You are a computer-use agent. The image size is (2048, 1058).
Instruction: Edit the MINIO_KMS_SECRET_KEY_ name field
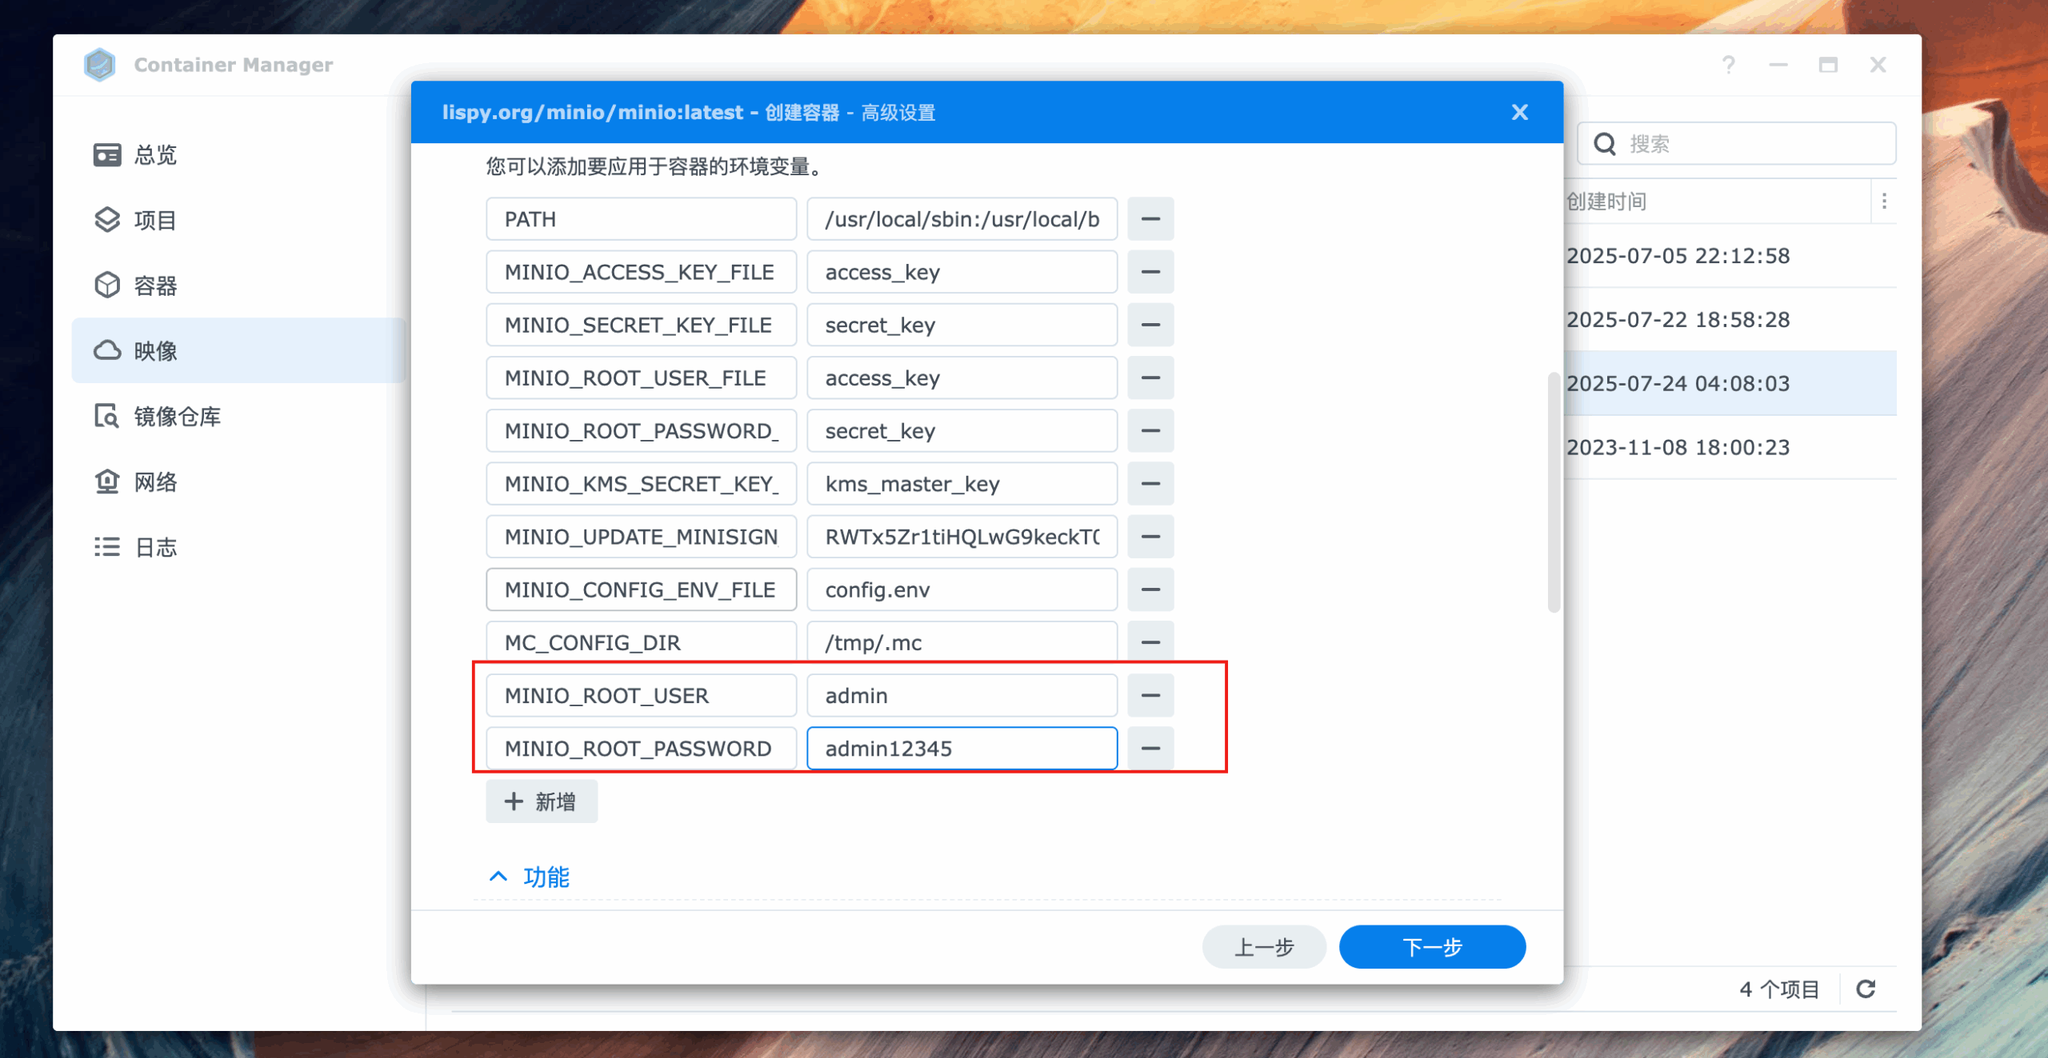click(x=641, y=484)
